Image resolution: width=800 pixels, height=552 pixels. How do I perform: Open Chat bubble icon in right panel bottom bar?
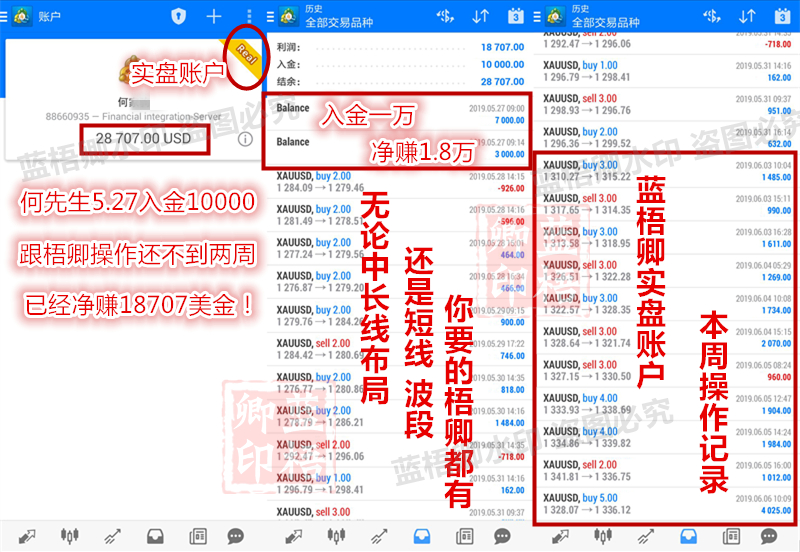(x=769, y=537)
